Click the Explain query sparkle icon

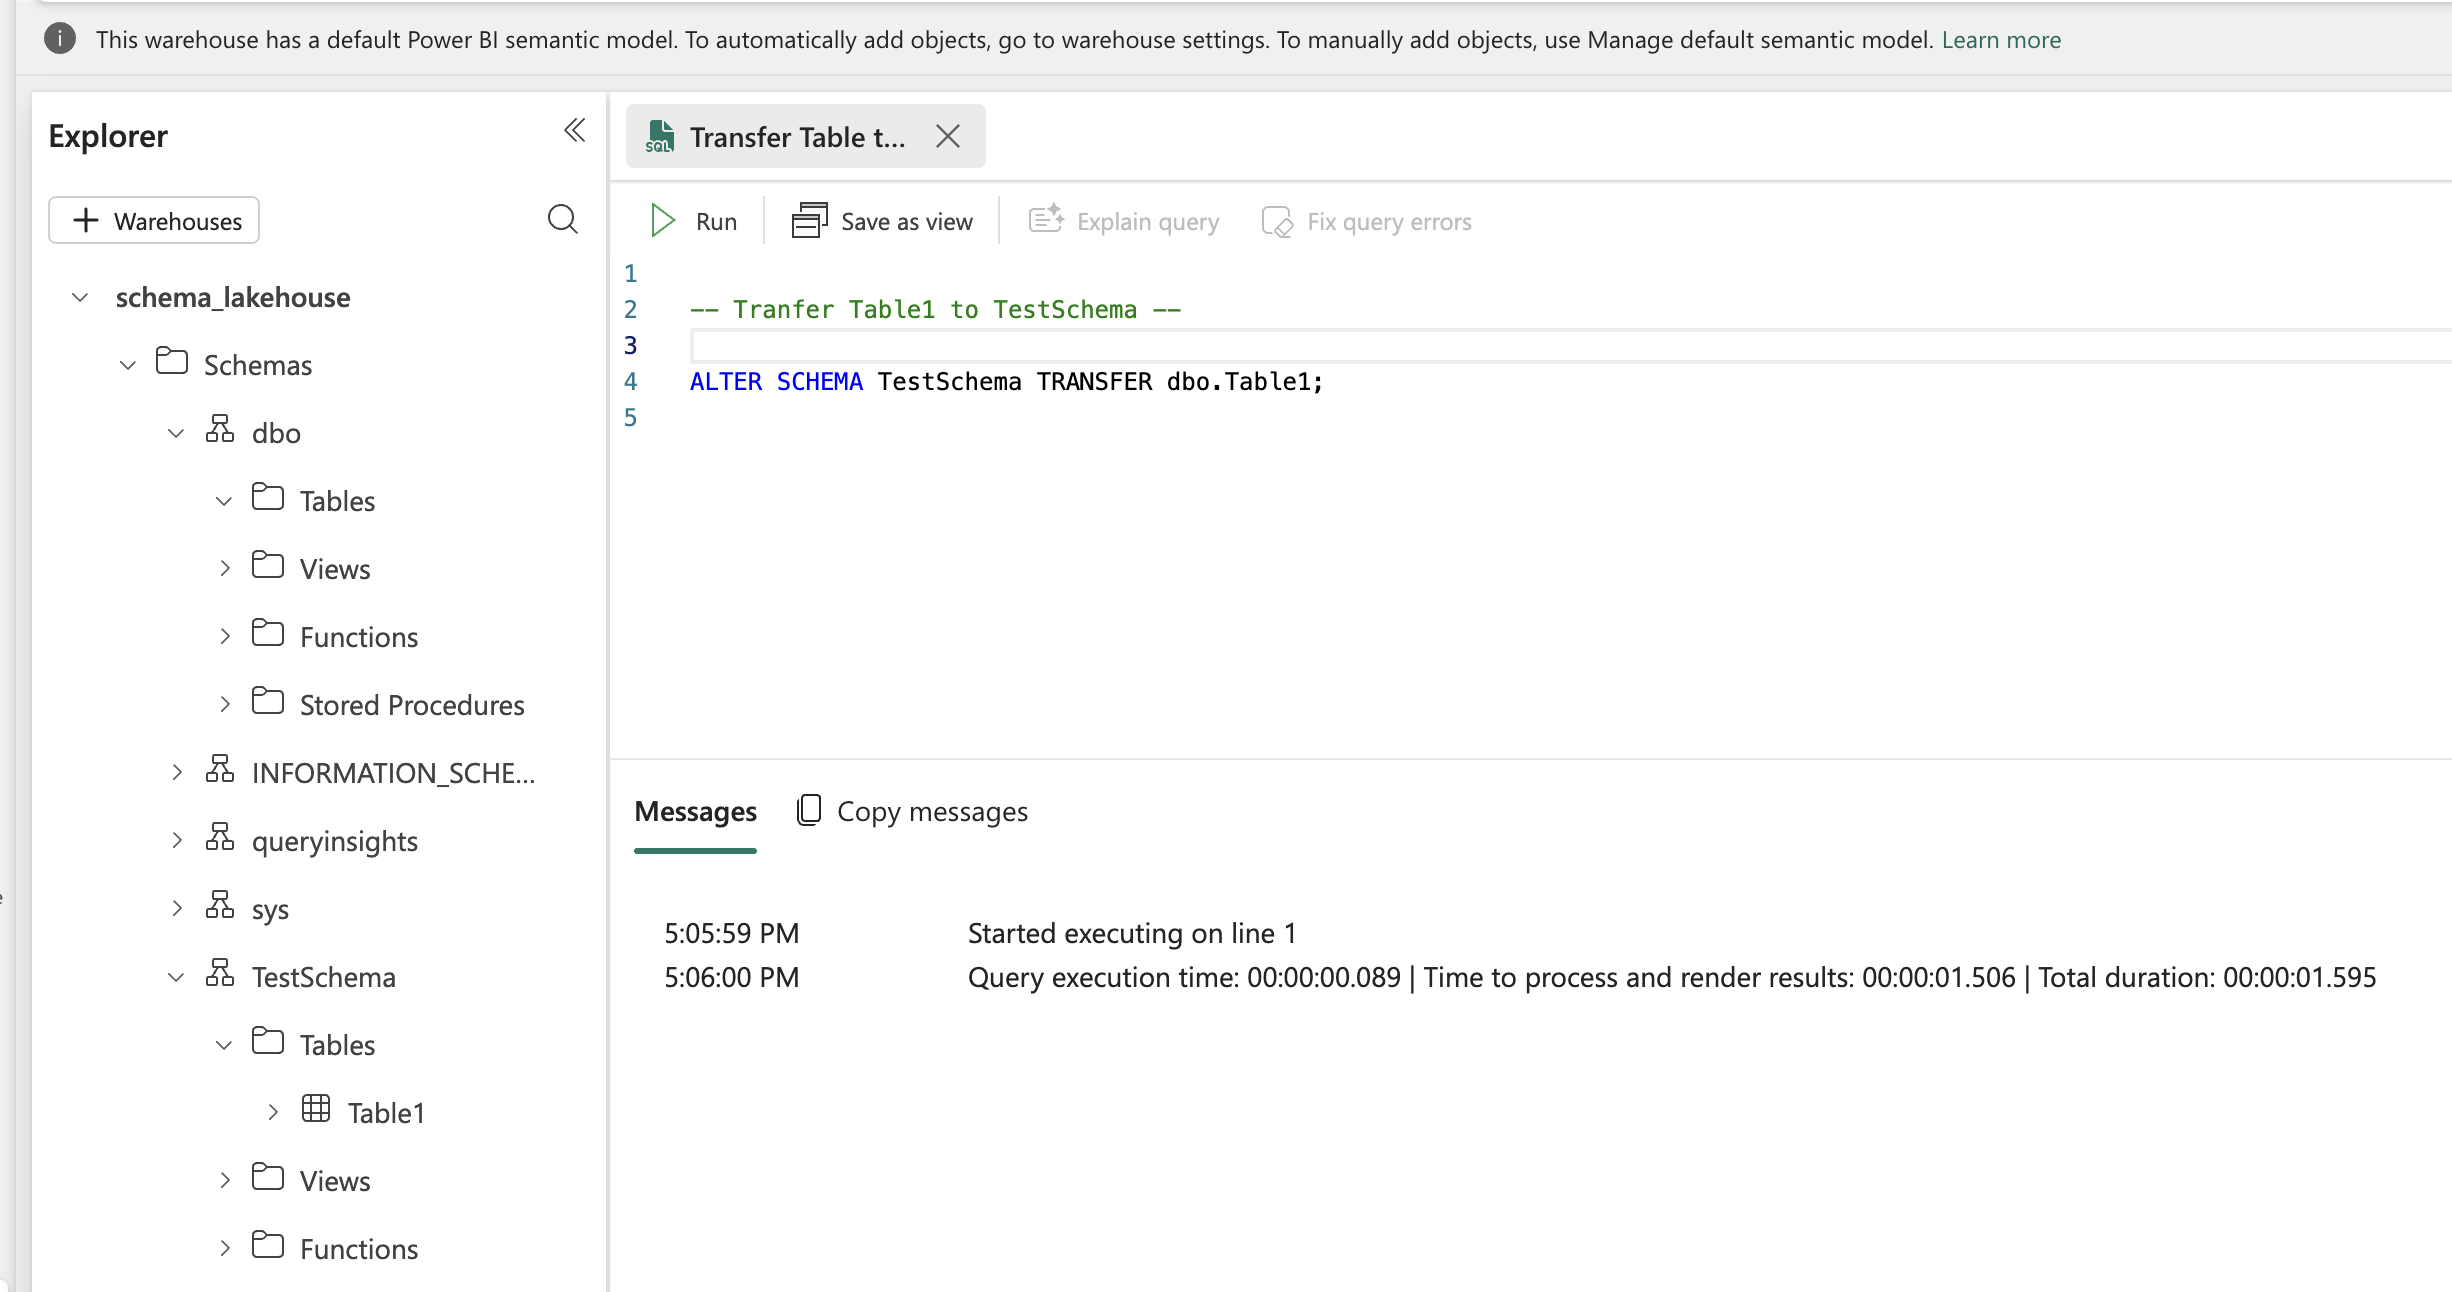click(x=1046, y=221)
